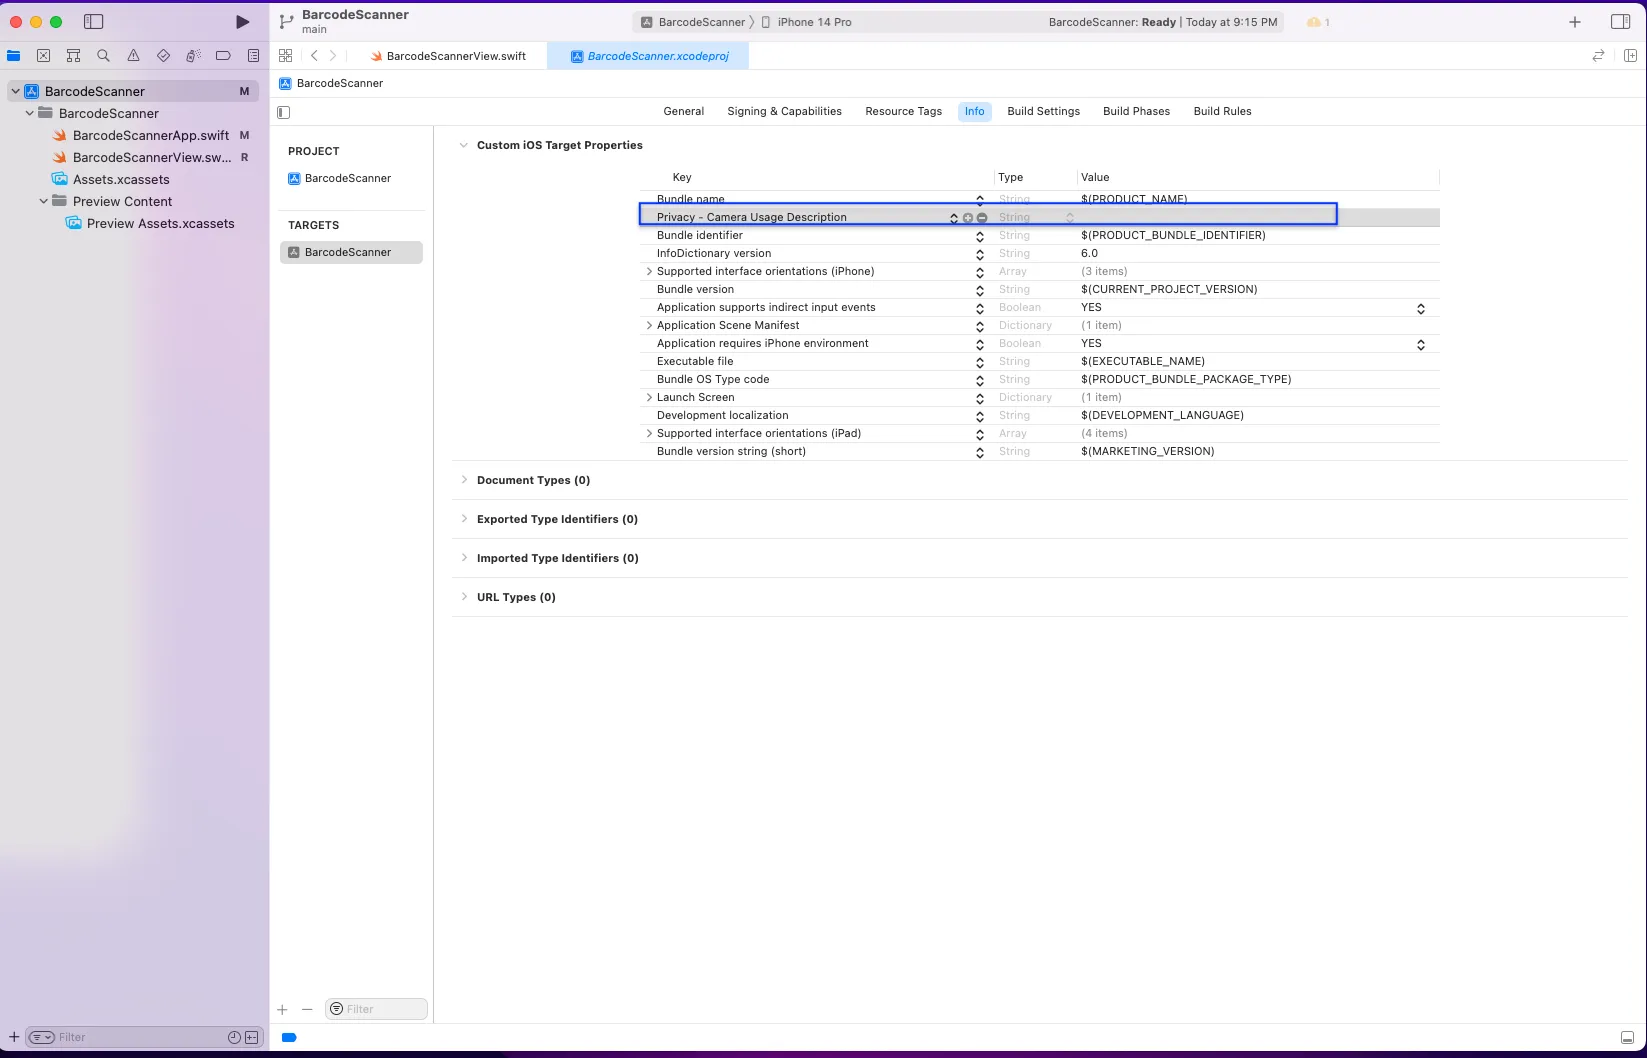The image size is (1647, 1058).
Task: Collapse Custom iOS Target Properties section
Action: [463, 145]
